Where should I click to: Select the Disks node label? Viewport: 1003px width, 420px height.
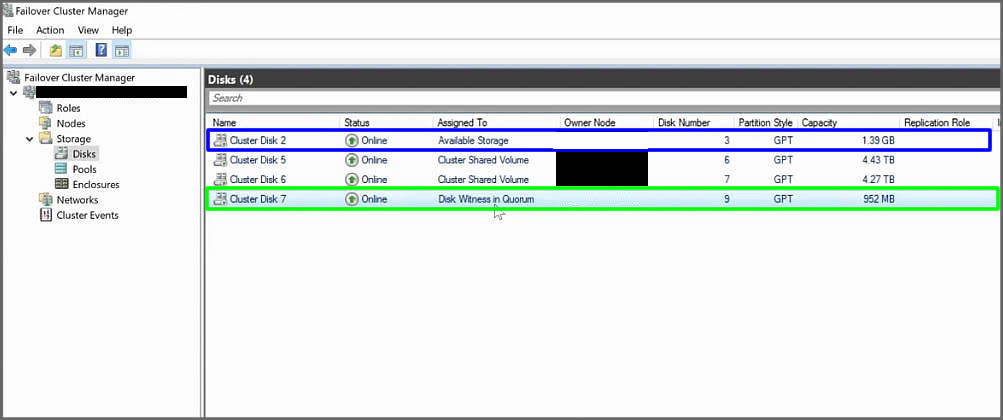click(84, 154)
